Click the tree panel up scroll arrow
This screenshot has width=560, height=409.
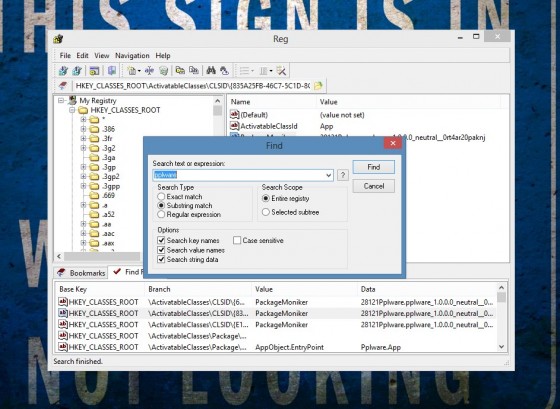click(x=218, y=101)
